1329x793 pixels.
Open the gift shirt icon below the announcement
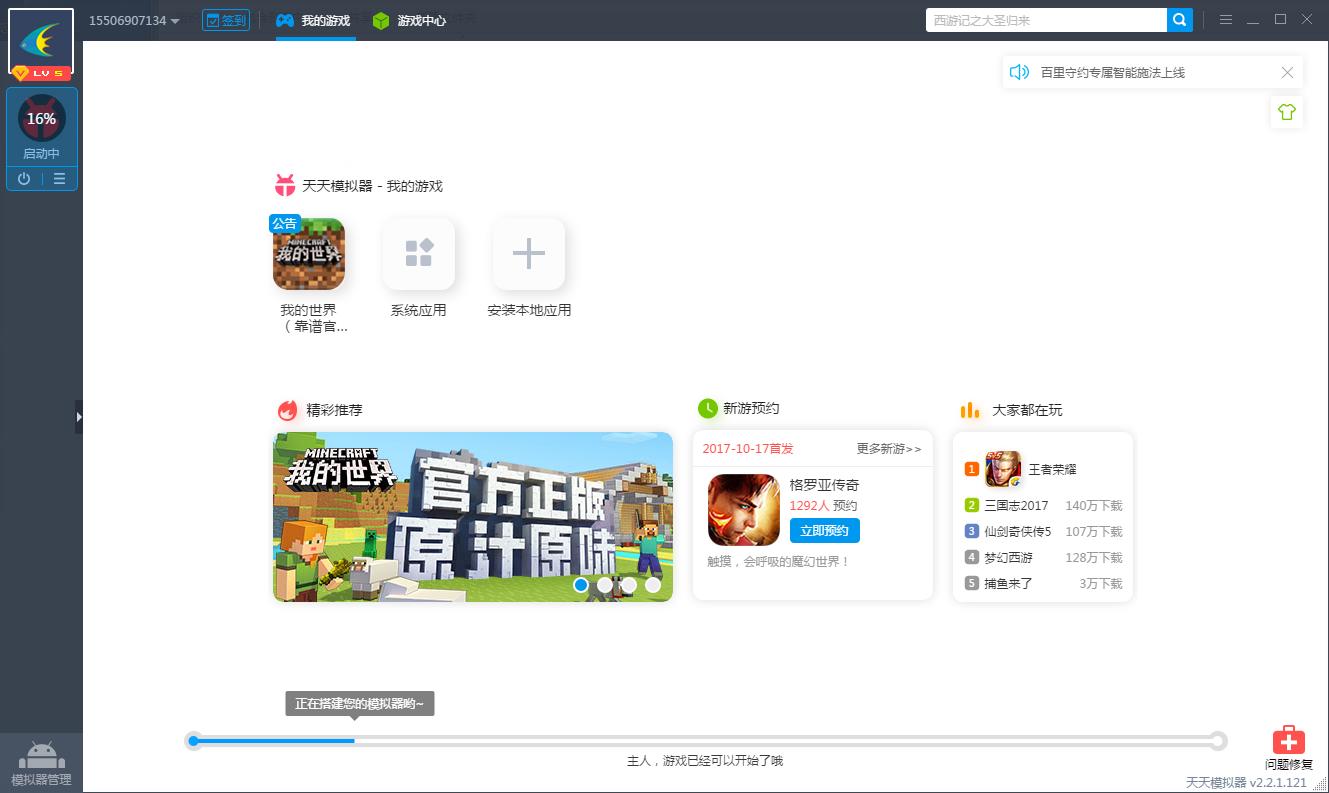pyautogui.click(x=1286, y=112)
